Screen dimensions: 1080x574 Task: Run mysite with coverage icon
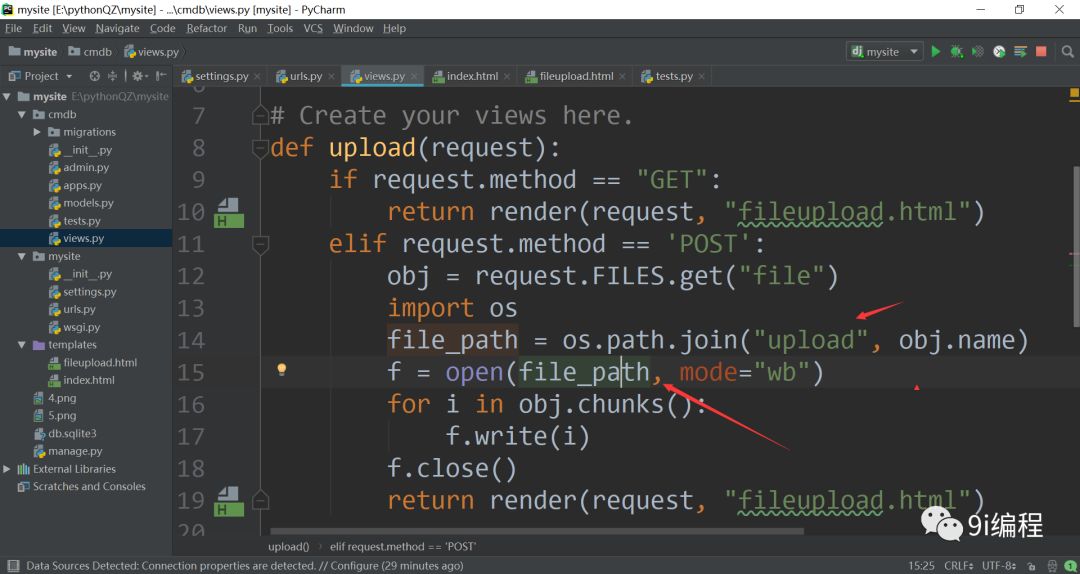[977, 52]
